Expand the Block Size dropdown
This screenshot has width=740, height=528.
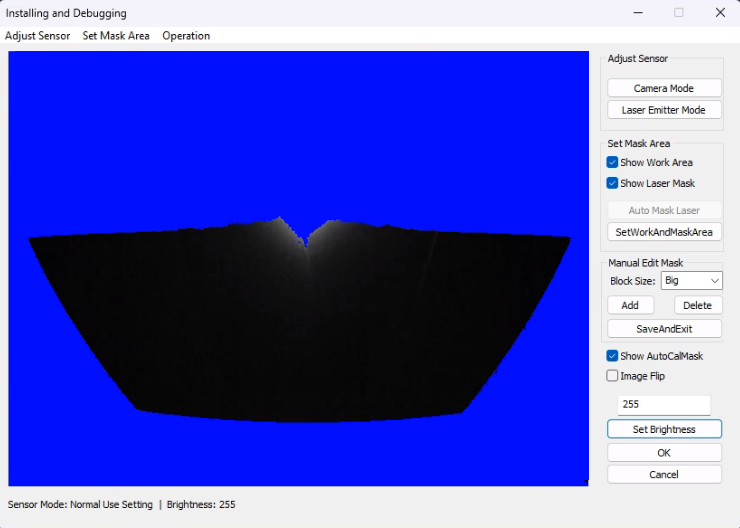(691, 281)
